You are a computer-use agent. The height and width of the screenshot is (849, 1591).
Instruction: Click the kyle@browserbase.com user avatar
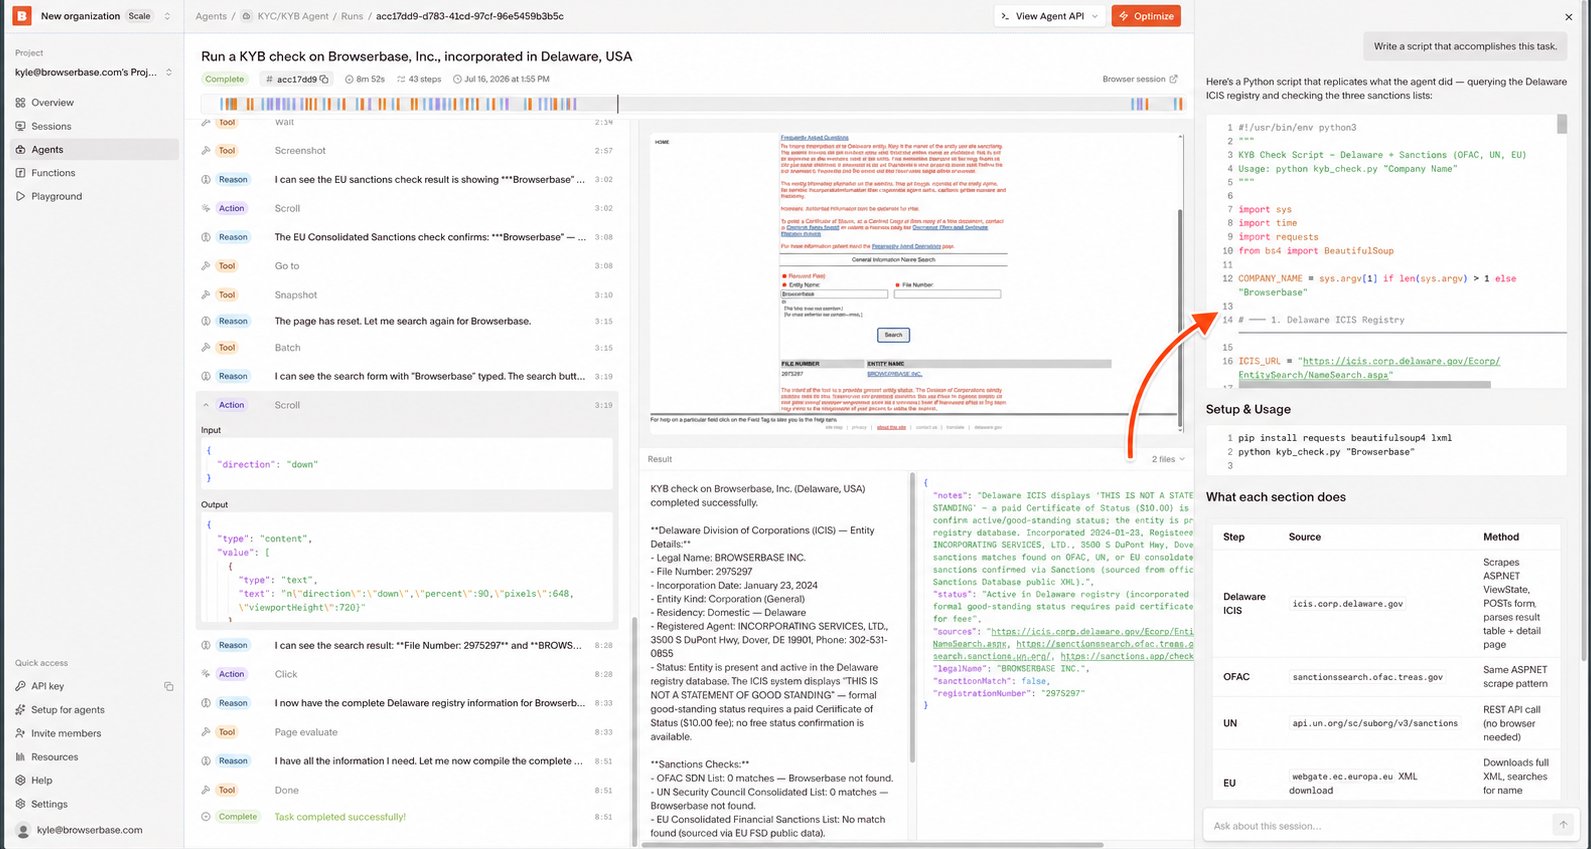pyautogui.click(x=23, y=830)
